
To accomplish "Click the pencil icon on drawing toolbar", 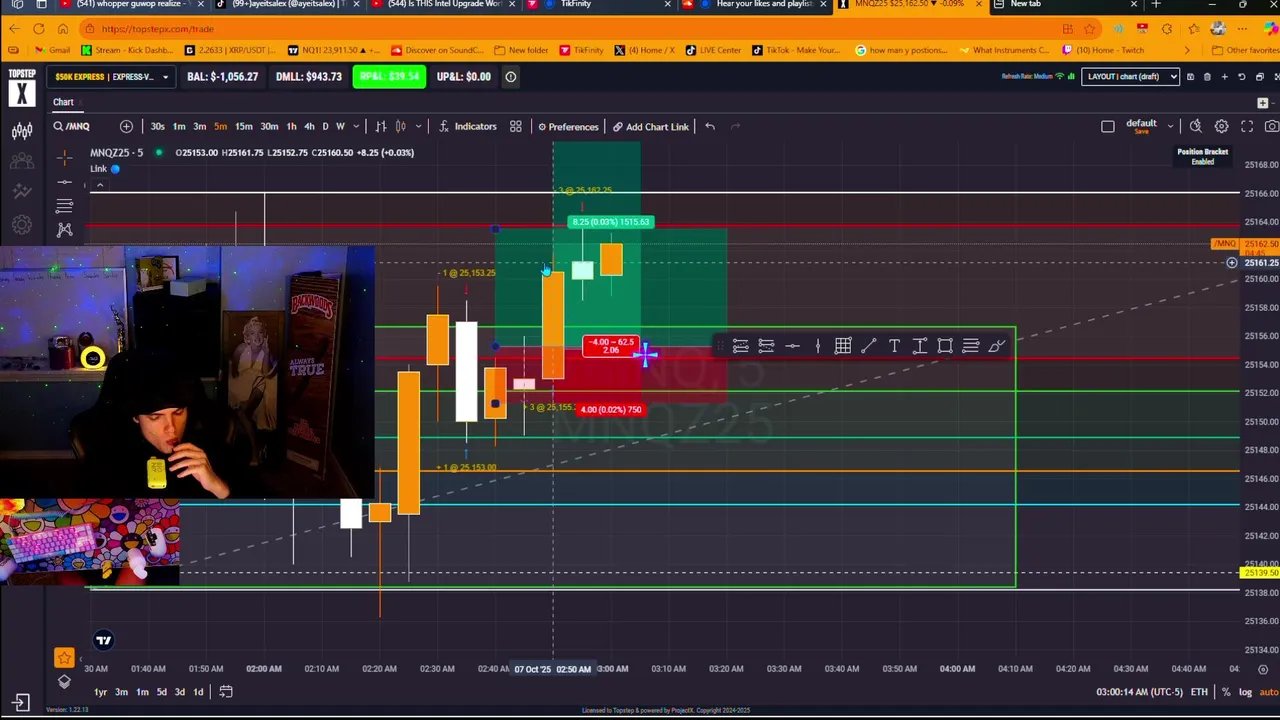I will coord(996,346).
